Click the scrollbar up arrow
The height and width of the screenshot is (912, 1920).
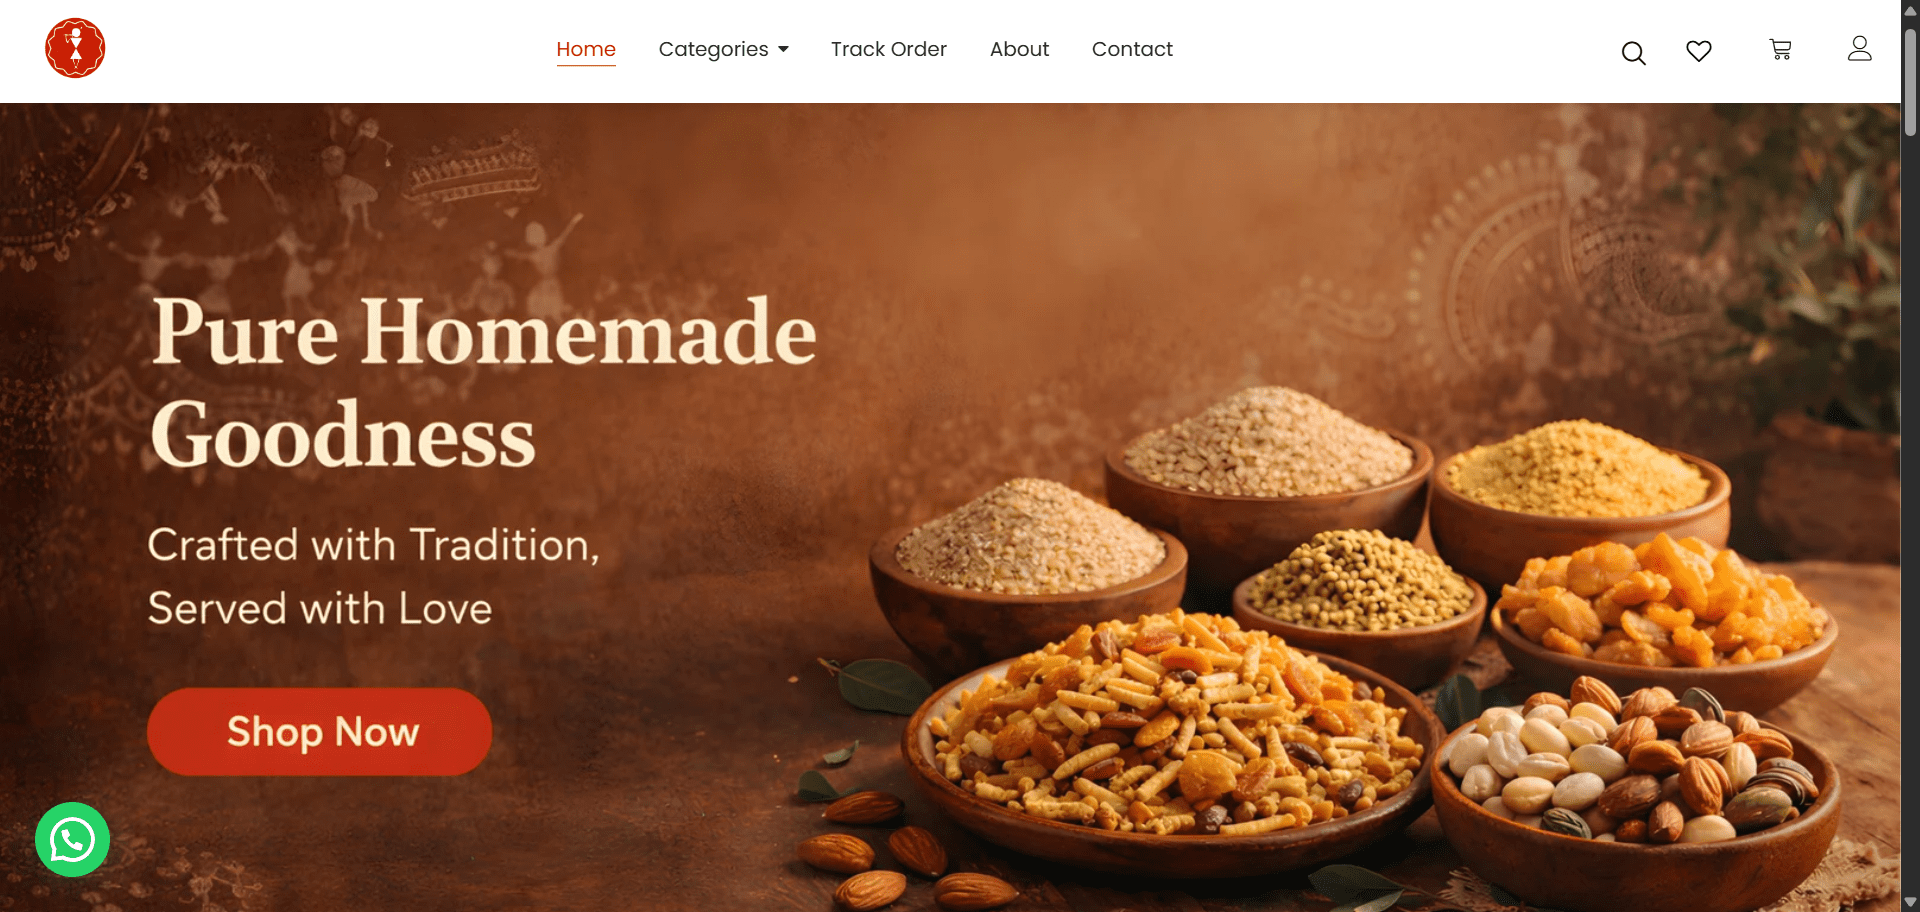(1910, 10)
